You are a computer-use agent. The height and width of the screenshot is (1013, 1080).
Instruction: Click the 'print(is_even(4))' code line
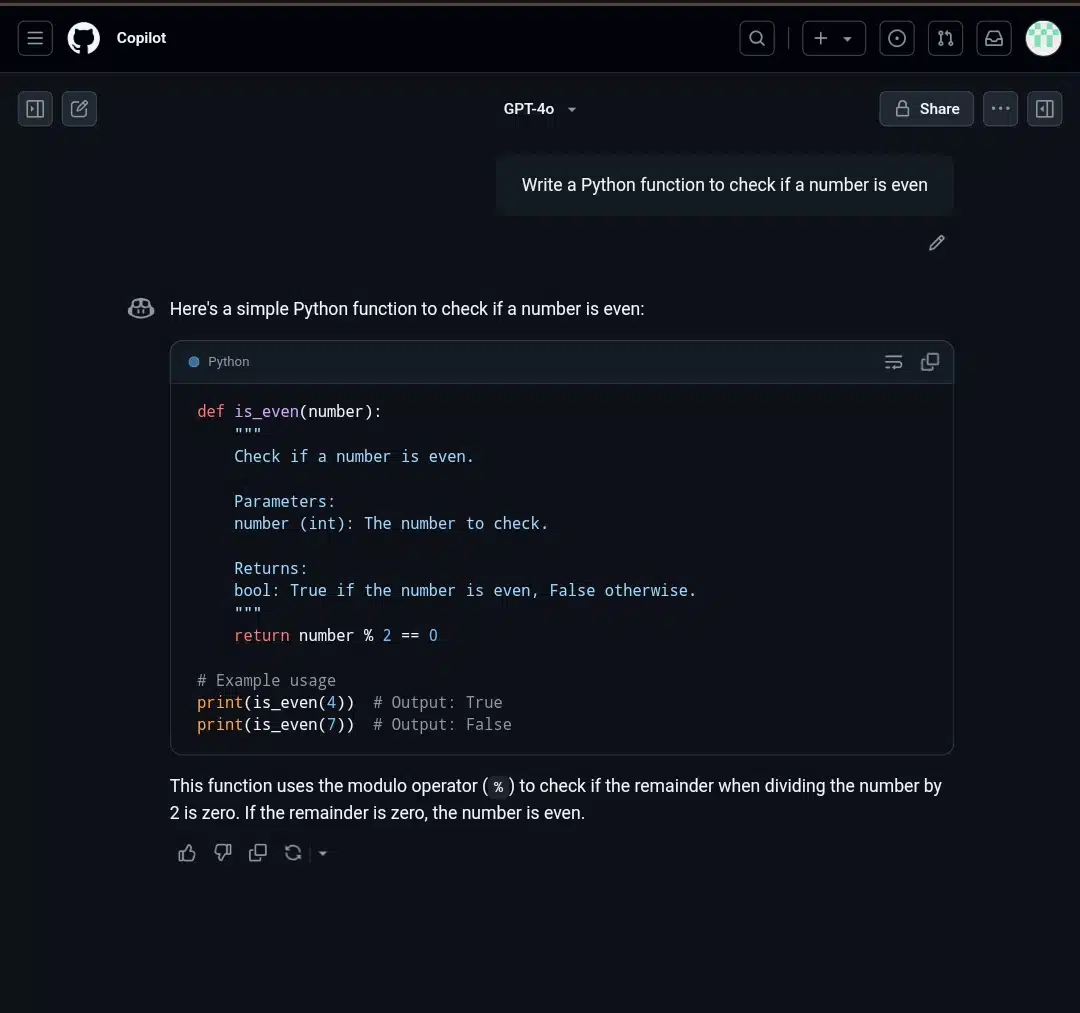tap(276, 702)
